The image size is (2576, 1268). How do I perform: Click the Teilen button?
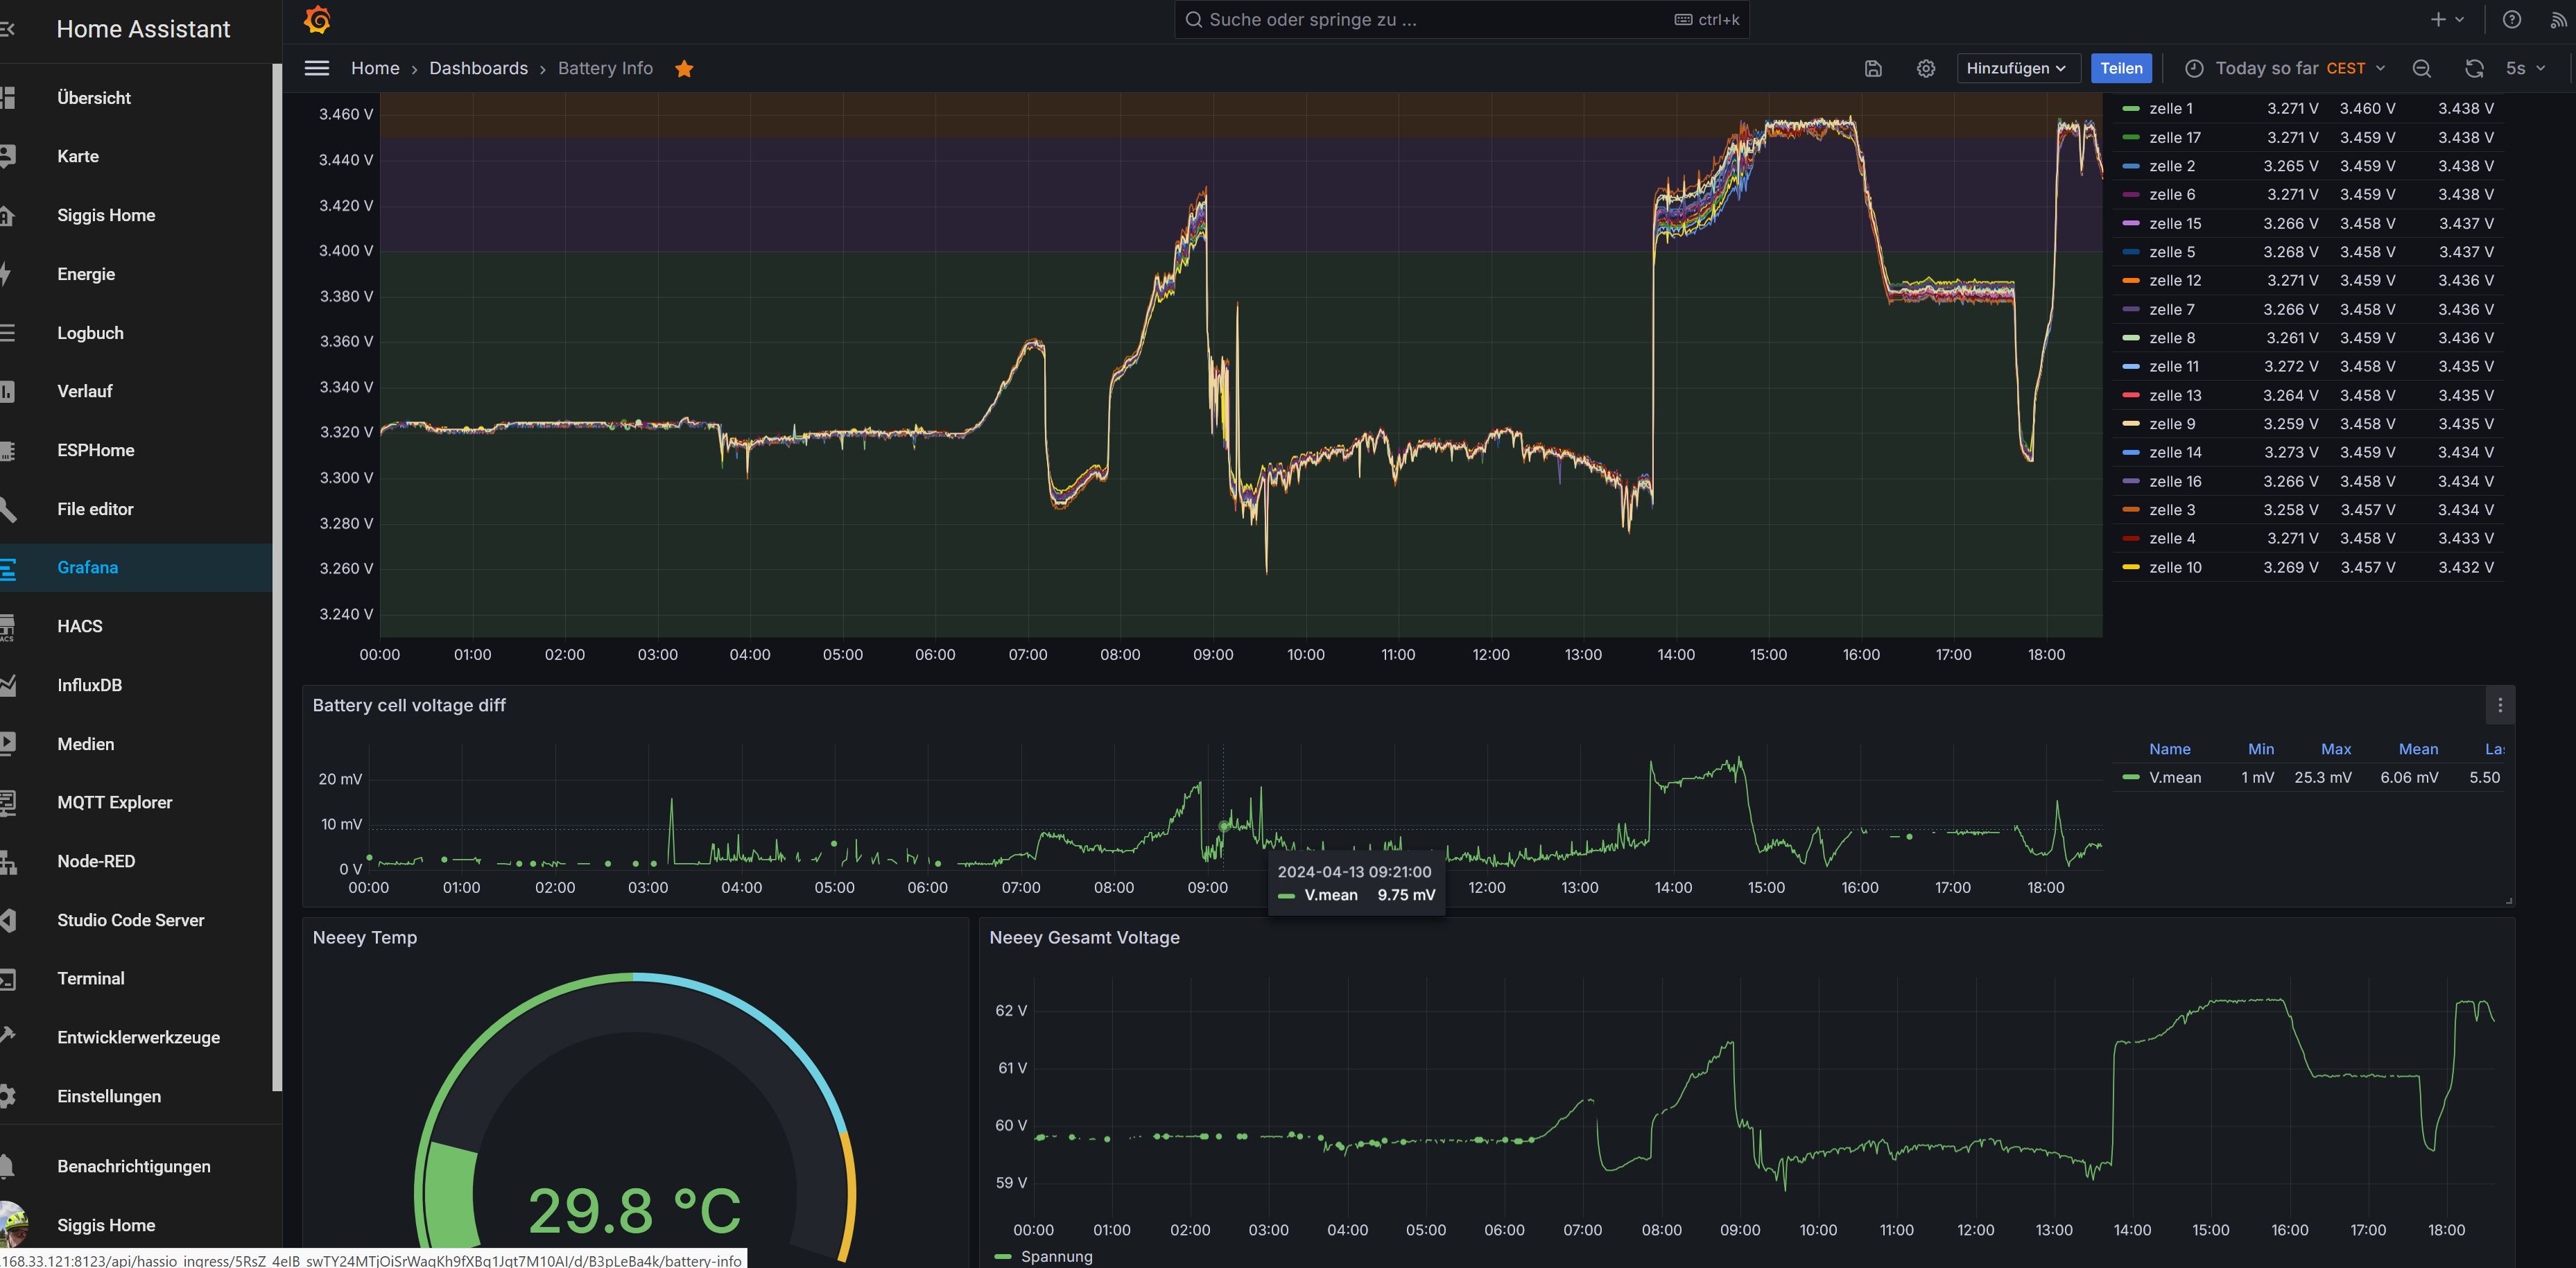click(x=2120, y=68)
